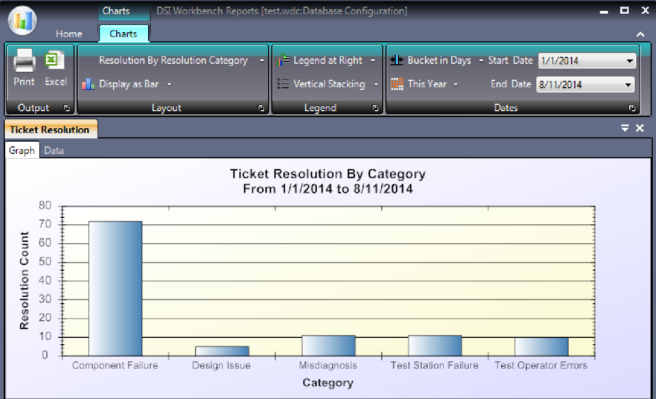The height and width of the screenshot is (399, 656).
Task: Close the Ticket Resolution panel
Action: [640, 128]
